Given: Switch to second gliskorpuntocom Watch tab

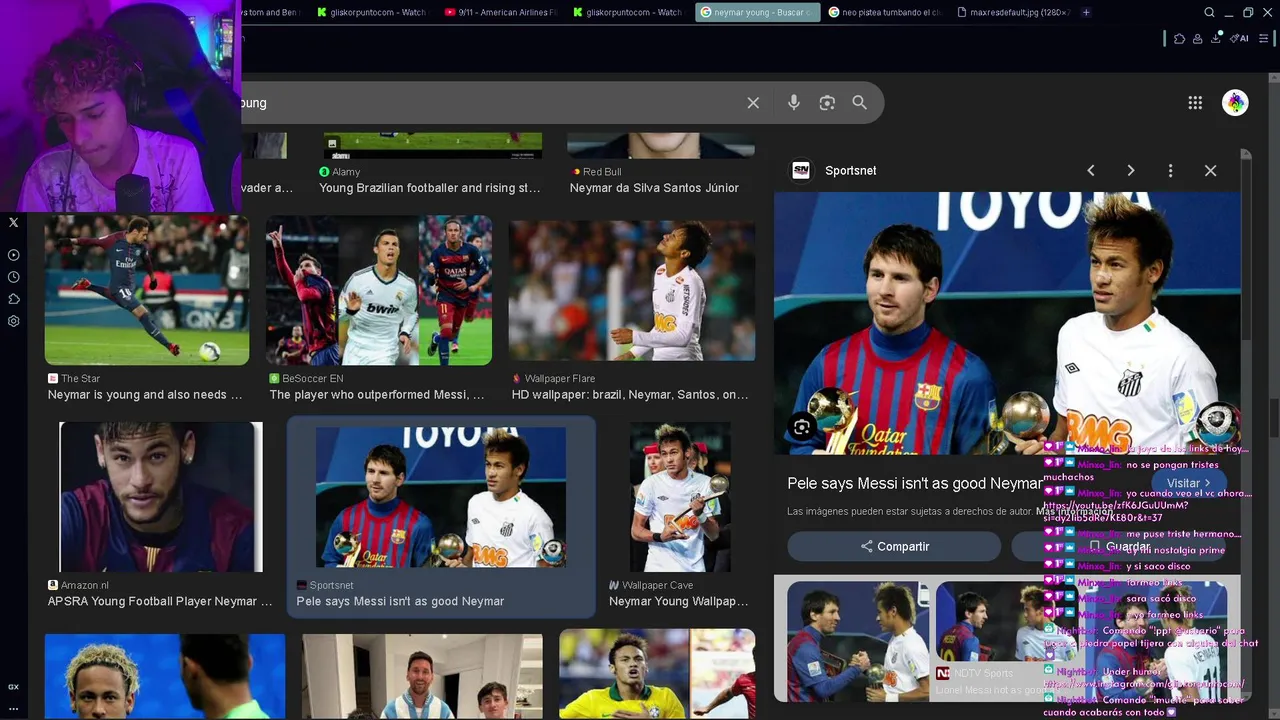Looking at the screenshot, I should tap(628, 12).
